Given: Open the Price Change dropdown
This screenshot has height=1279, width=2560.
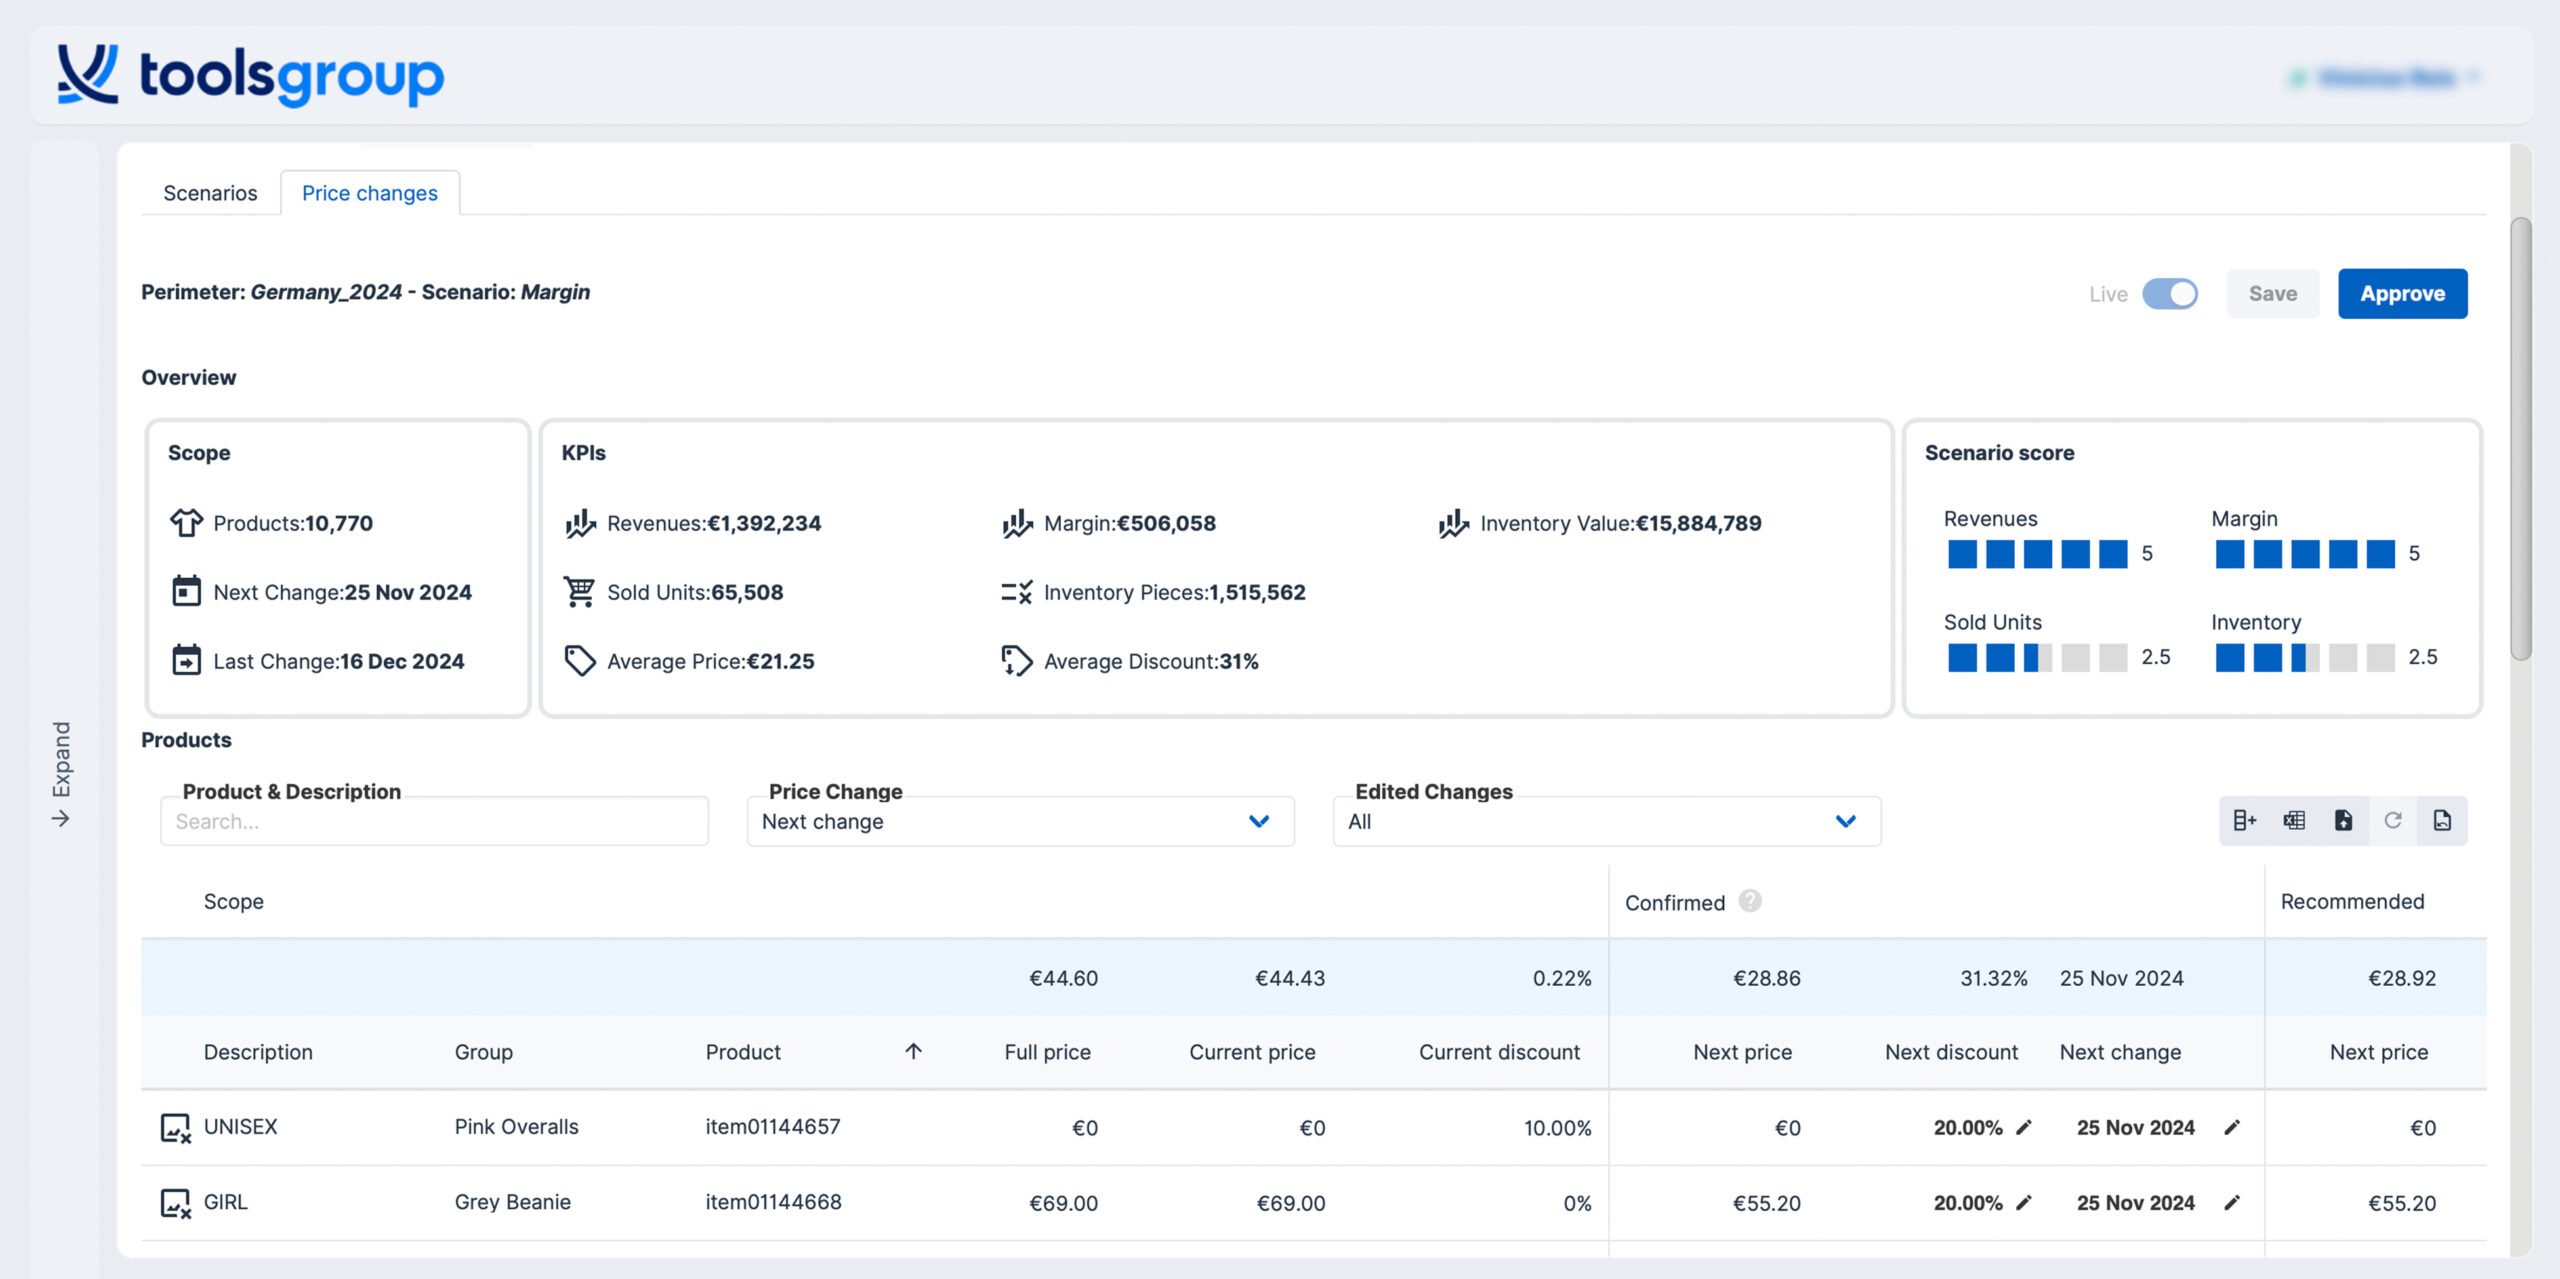Looking at the screenshot, I should [x=1020, y=821].
